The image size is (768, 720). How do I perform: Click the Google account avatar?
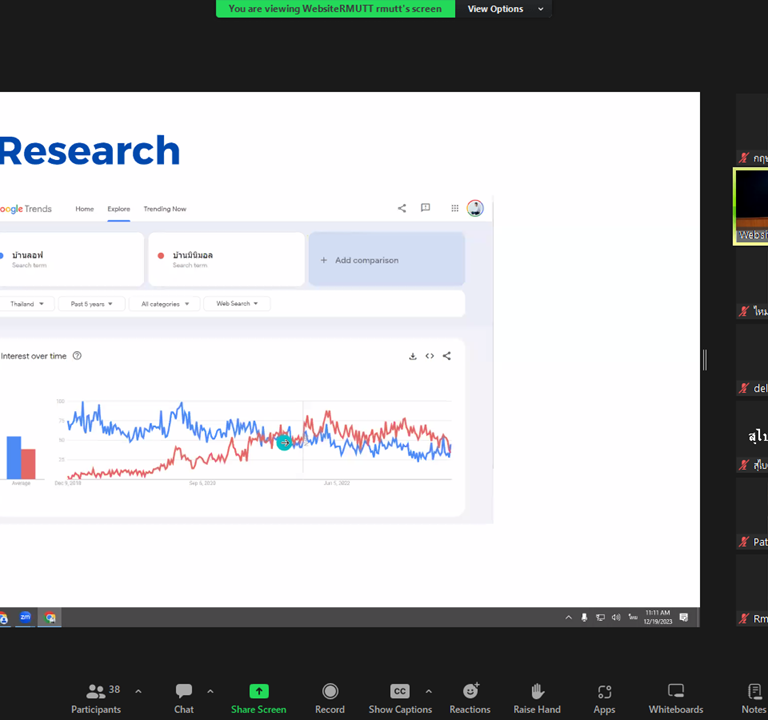(x=475, y=208)
